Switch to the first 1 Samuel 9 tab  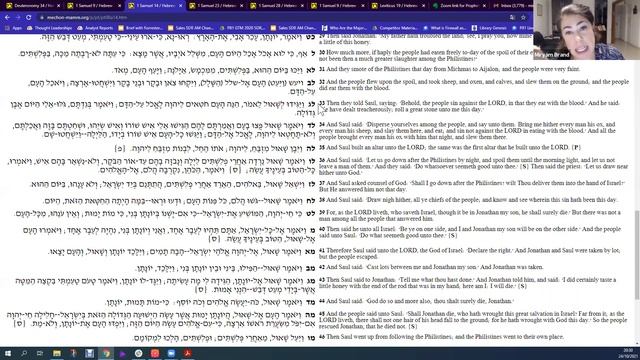[95, 6]
